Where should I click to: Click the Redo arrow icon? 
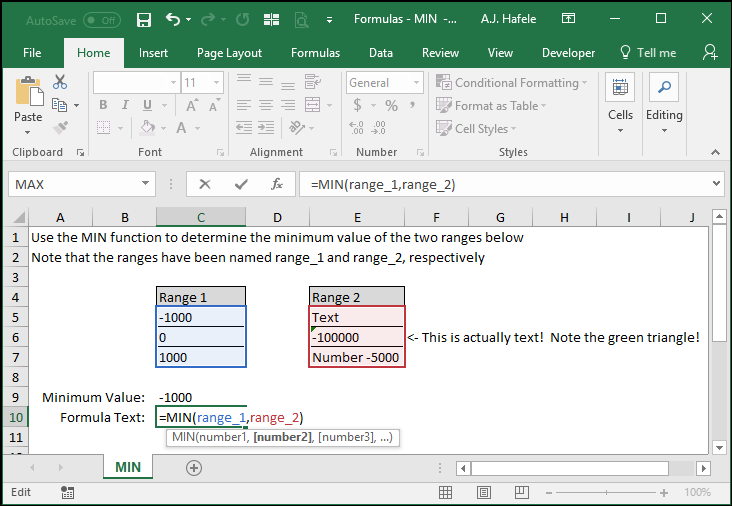pyautogui.click(x=208, y=19)
